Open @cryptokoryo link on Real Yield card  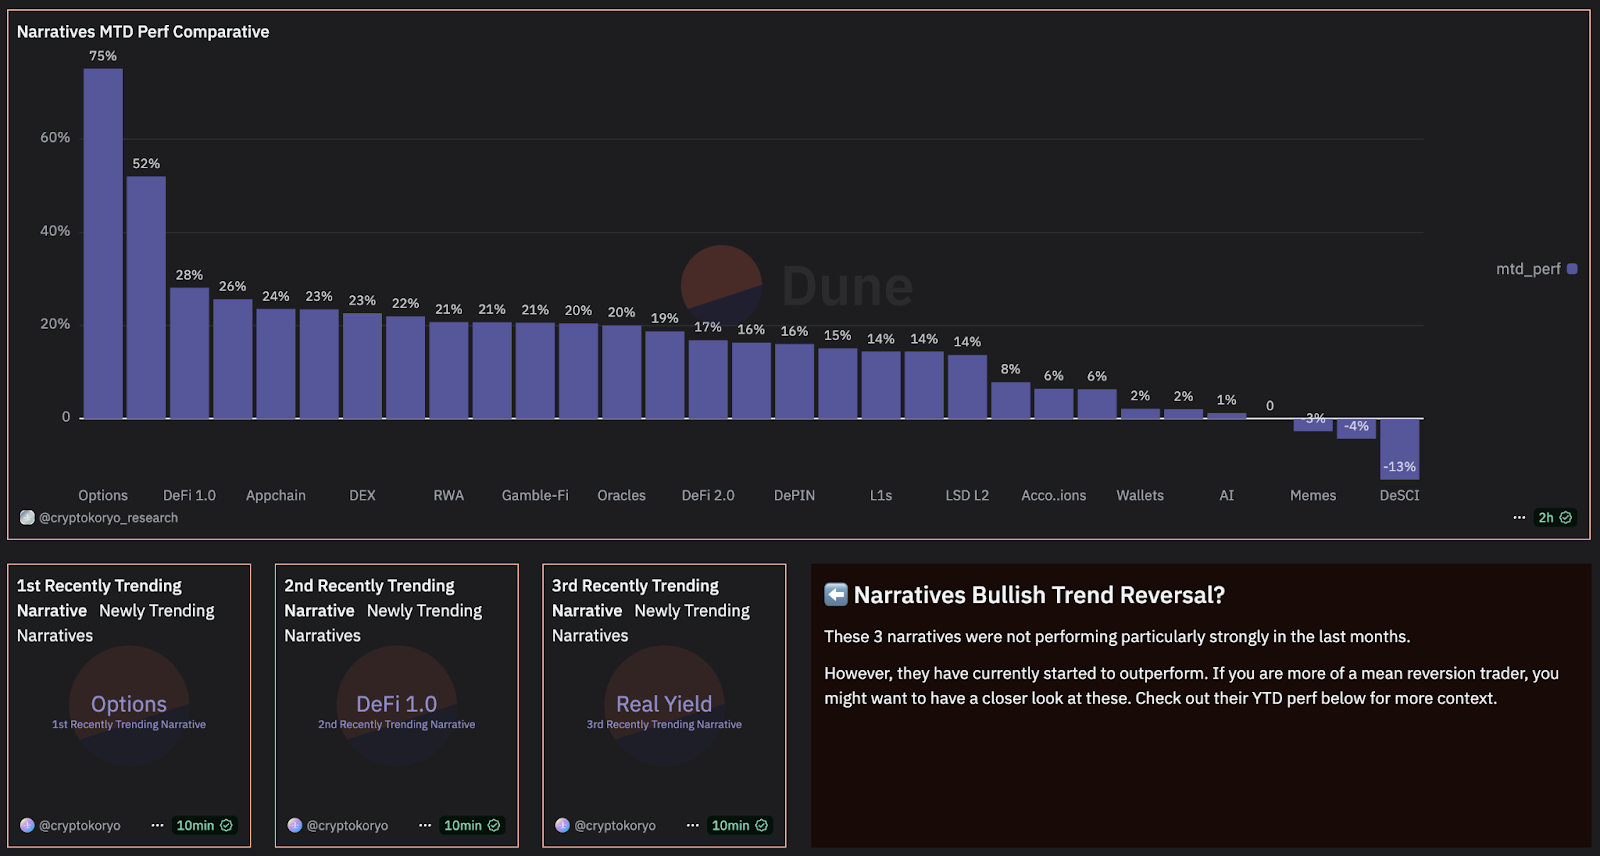pos(615,825)
